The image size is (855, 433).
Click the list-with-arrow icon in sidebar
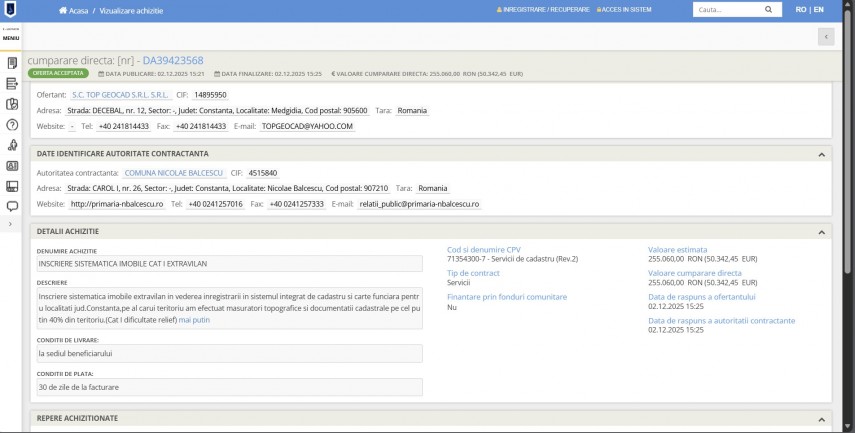(12, 84)
